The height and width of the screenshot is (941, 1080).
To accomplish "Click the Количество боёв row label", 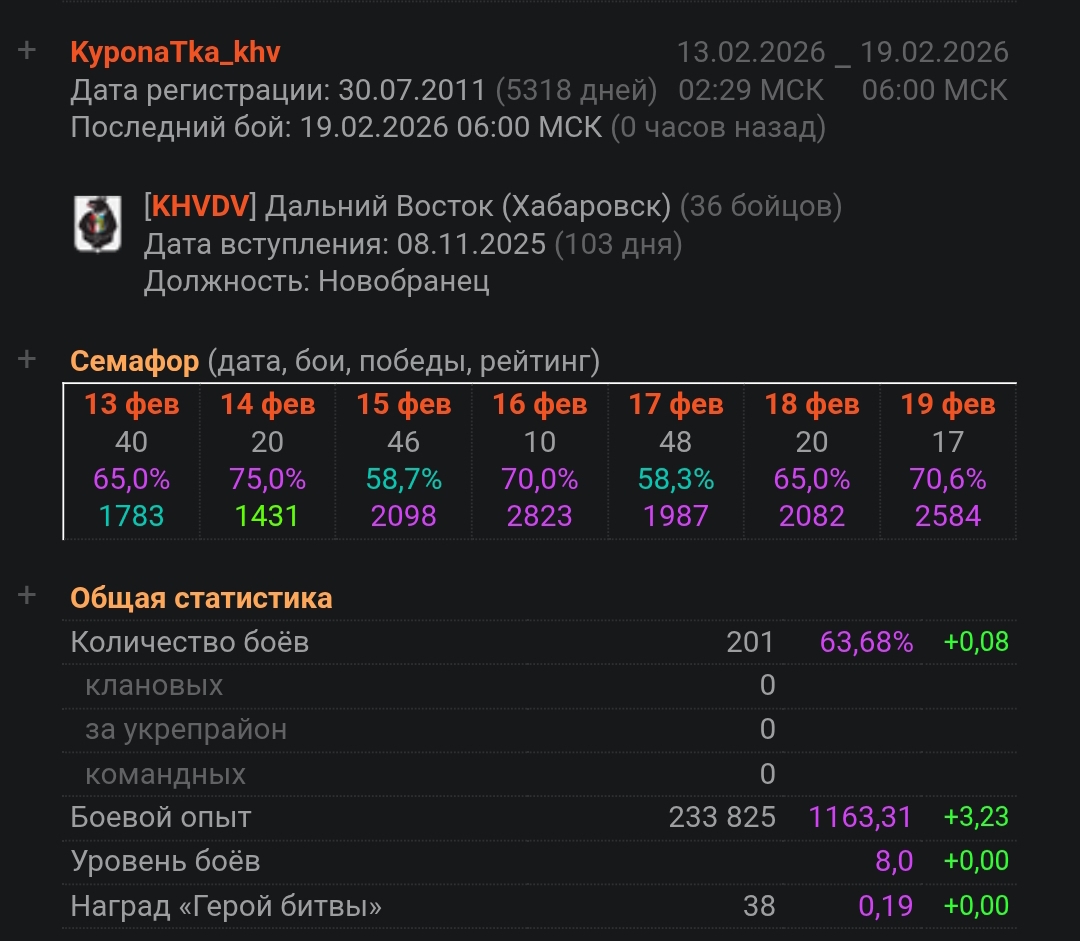I will pyautogui.click(x=189, y=642).
